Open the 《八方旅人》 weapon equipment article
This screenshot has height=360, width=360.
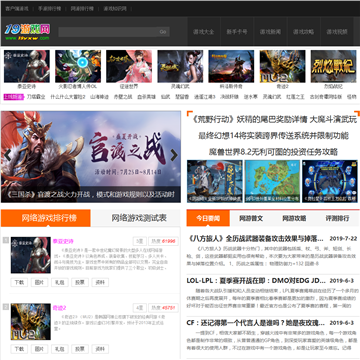click(256, 239)
